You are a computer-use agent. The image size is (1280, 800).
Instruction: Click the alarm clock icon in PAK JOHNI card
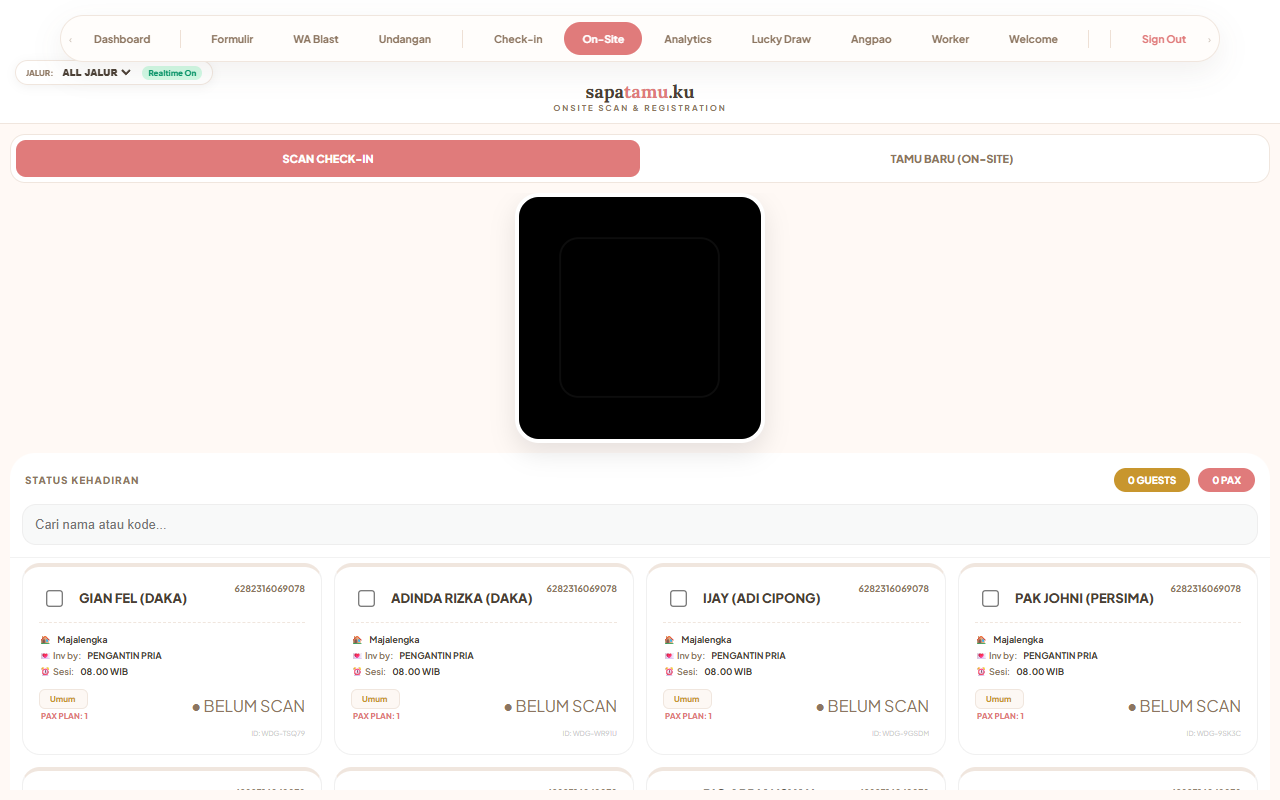981,672
